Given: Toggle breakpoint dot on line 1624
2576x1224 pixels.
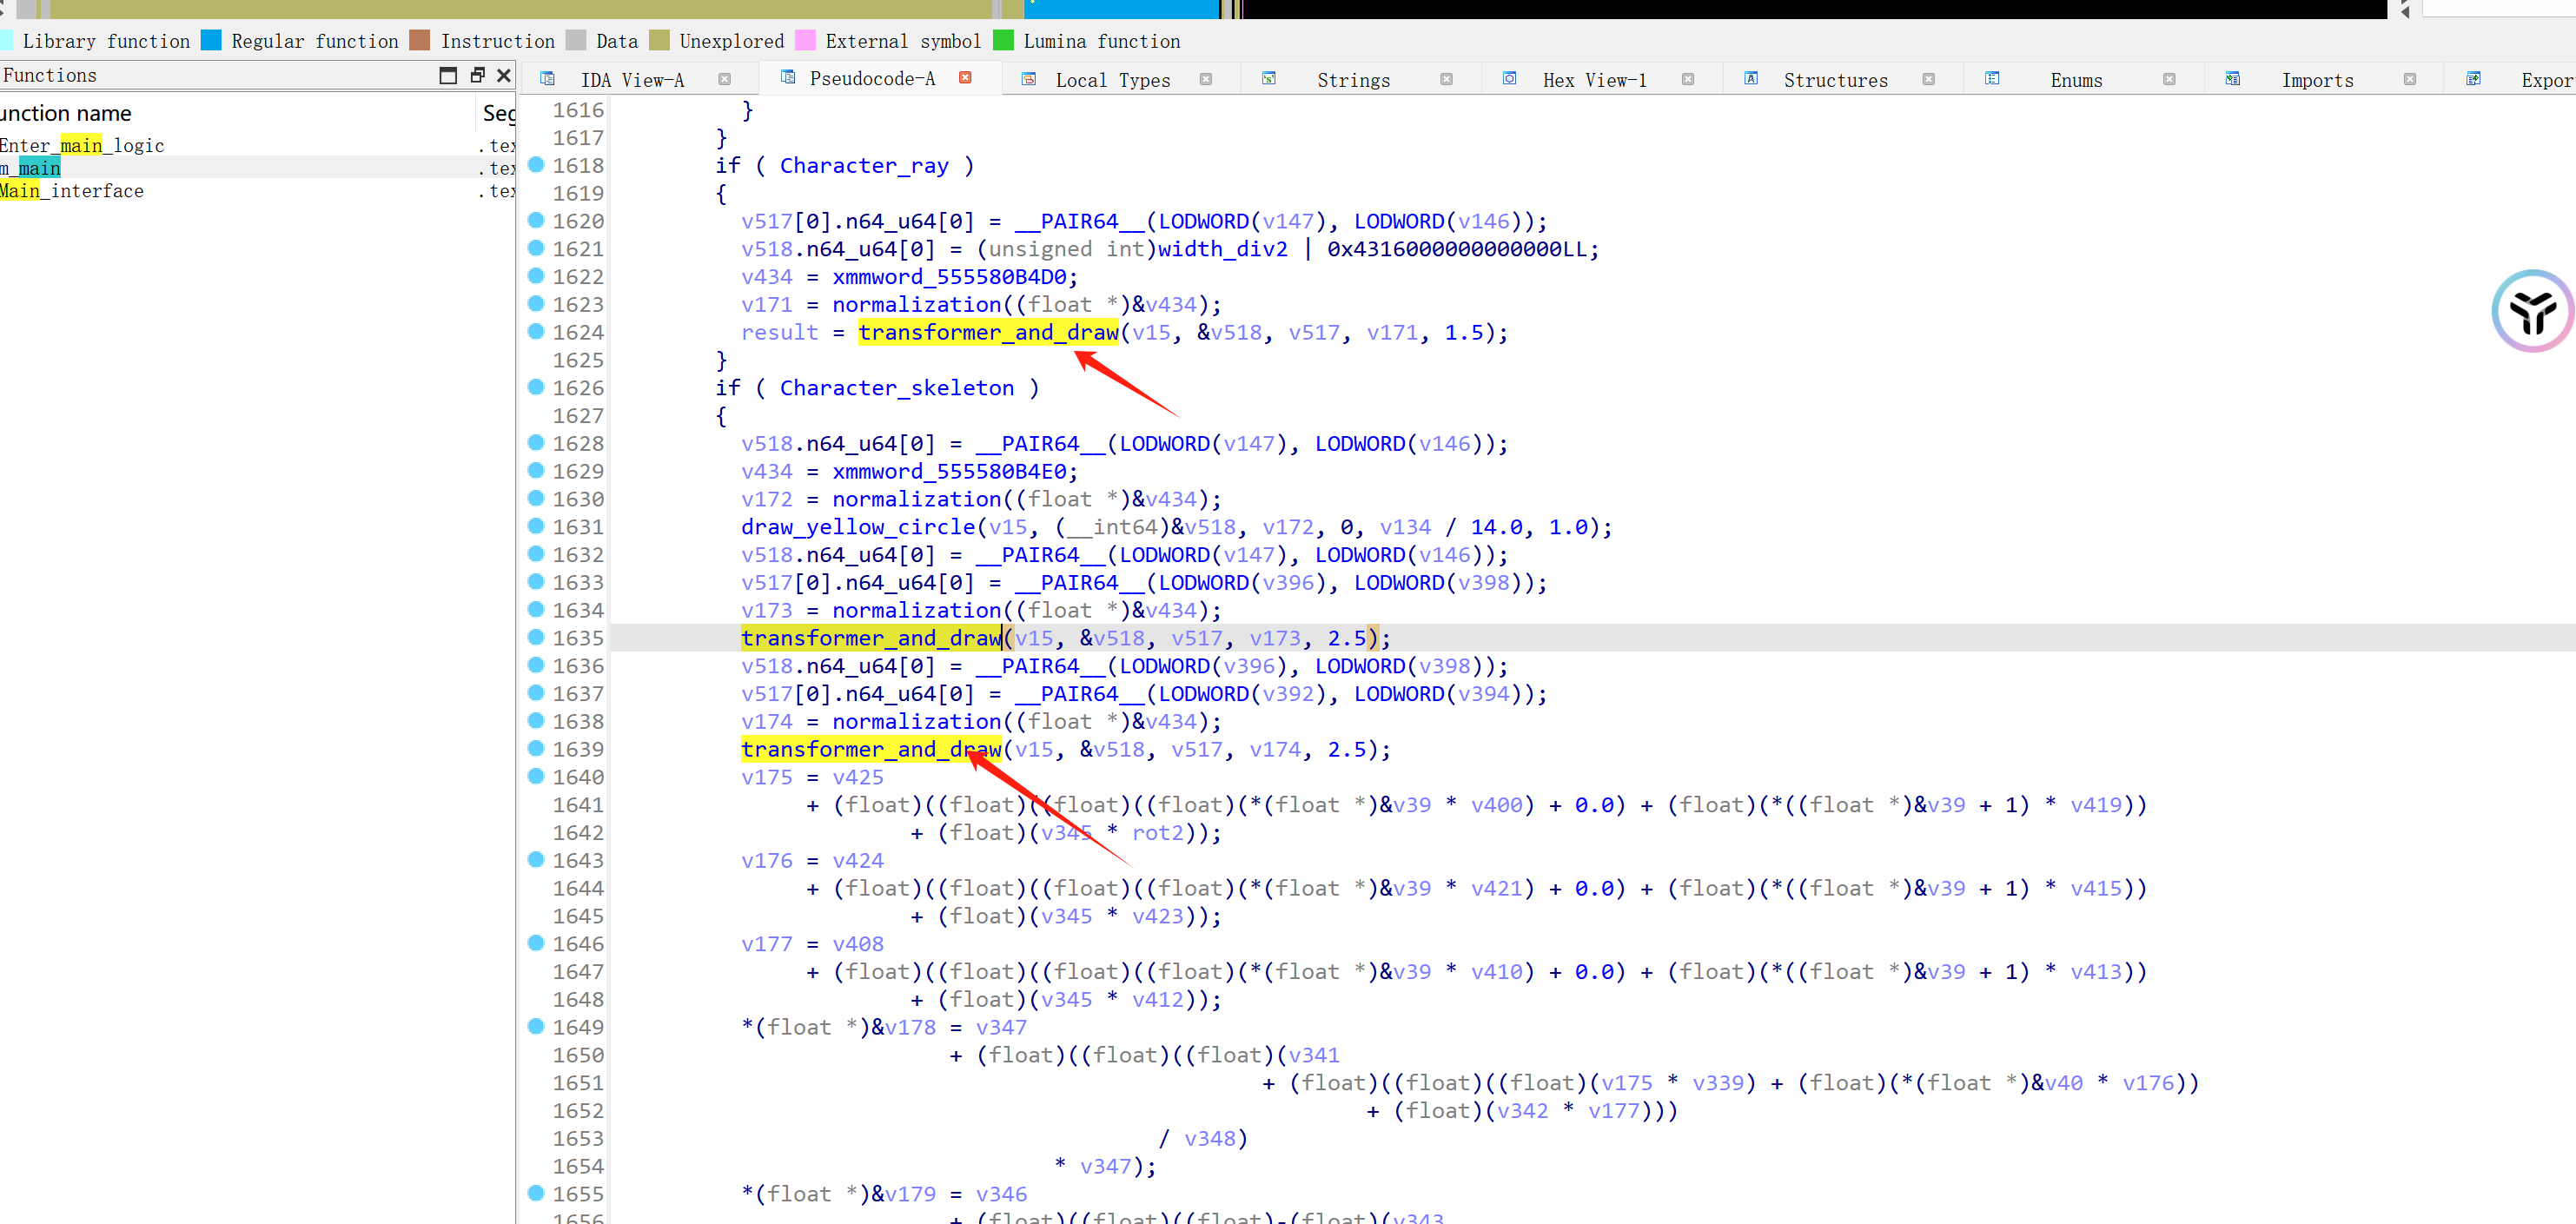Looking at the screenshot, I should pyautogui.click(x=536, y=331).
